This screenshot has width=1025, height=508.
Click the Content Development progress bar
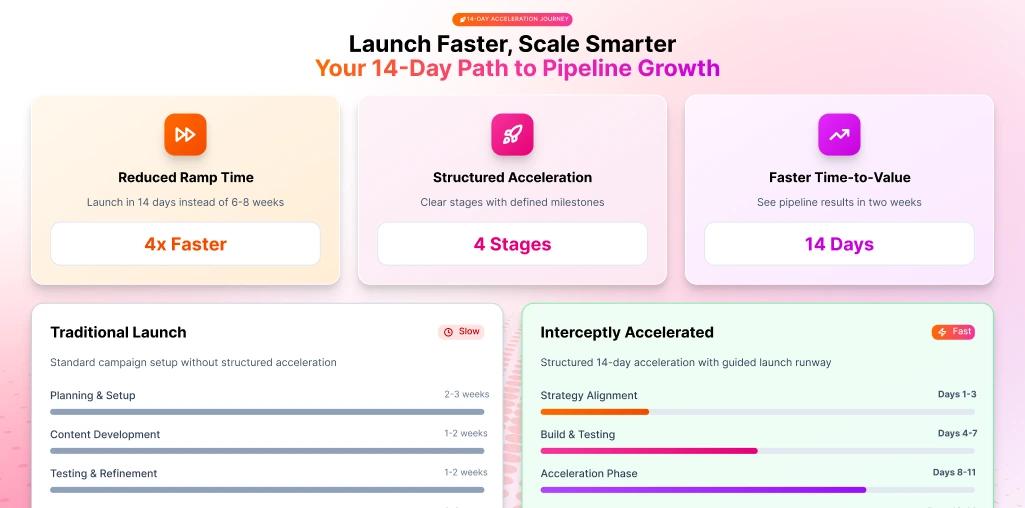(x=267, y=451)
